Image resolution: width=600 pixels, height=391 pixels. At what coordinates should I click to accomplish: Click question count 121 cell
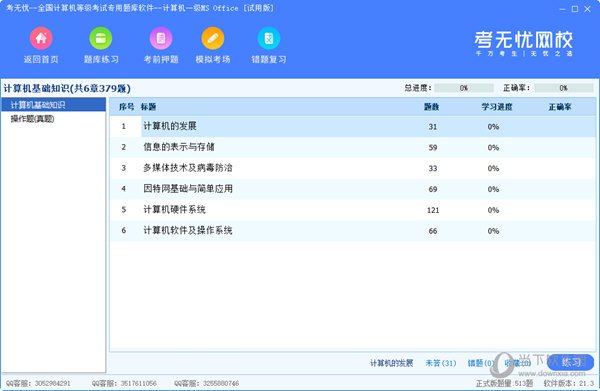click(x=433, y=210)
